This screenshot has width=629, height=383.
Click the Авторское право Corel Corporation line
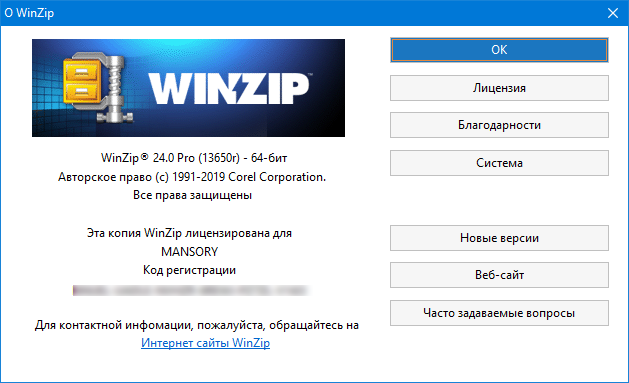(x=192, y=177)
